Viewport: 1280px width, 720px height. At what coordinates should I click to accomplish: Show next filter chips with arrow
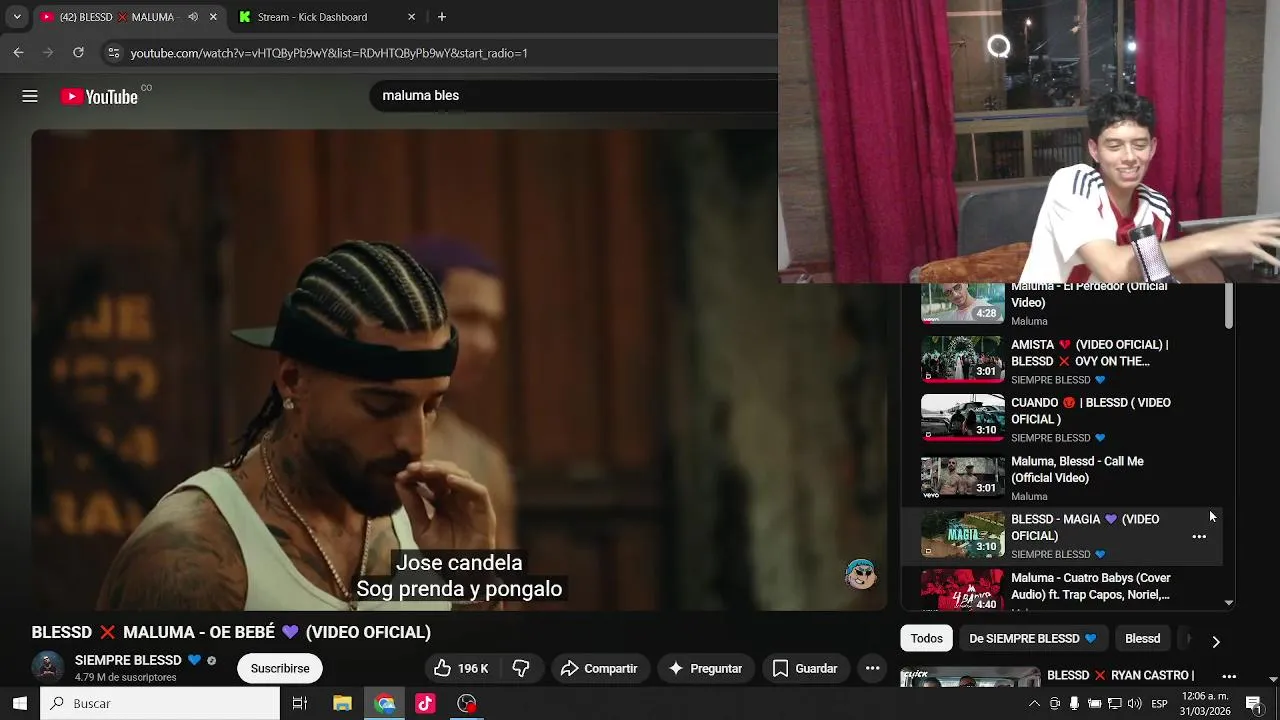[1216, 641]
